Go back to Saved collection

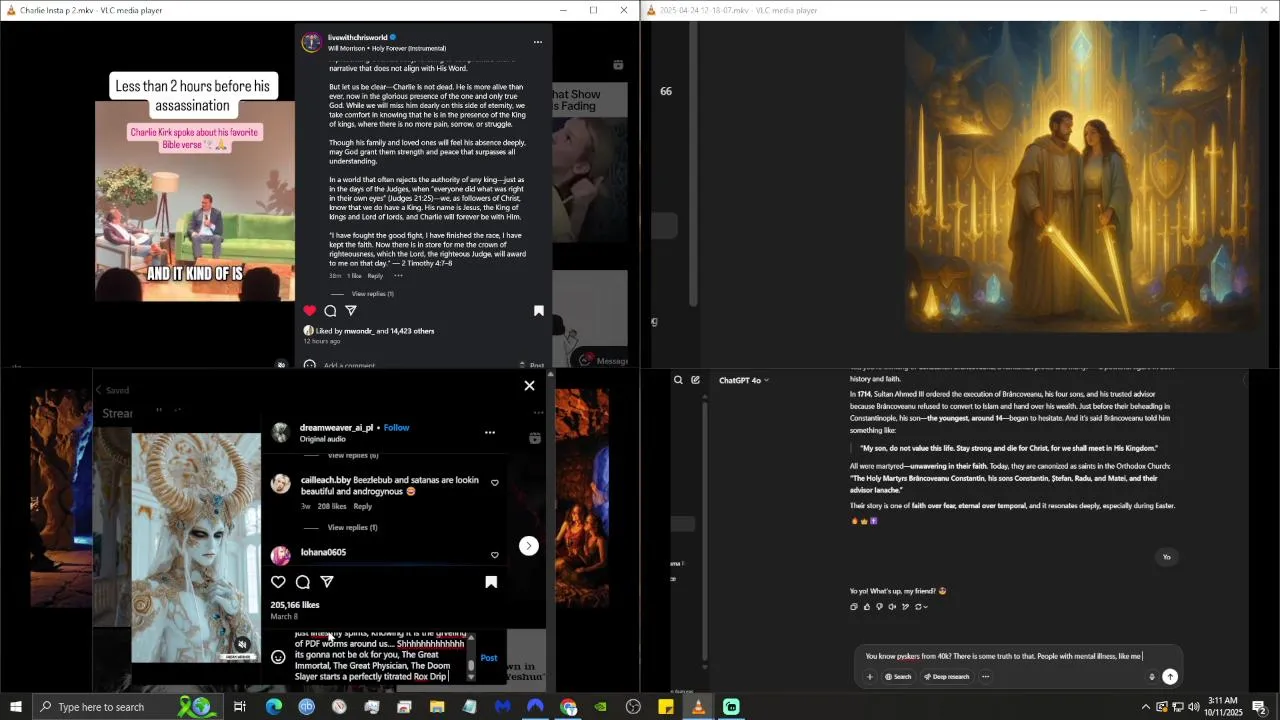(112, 391)
